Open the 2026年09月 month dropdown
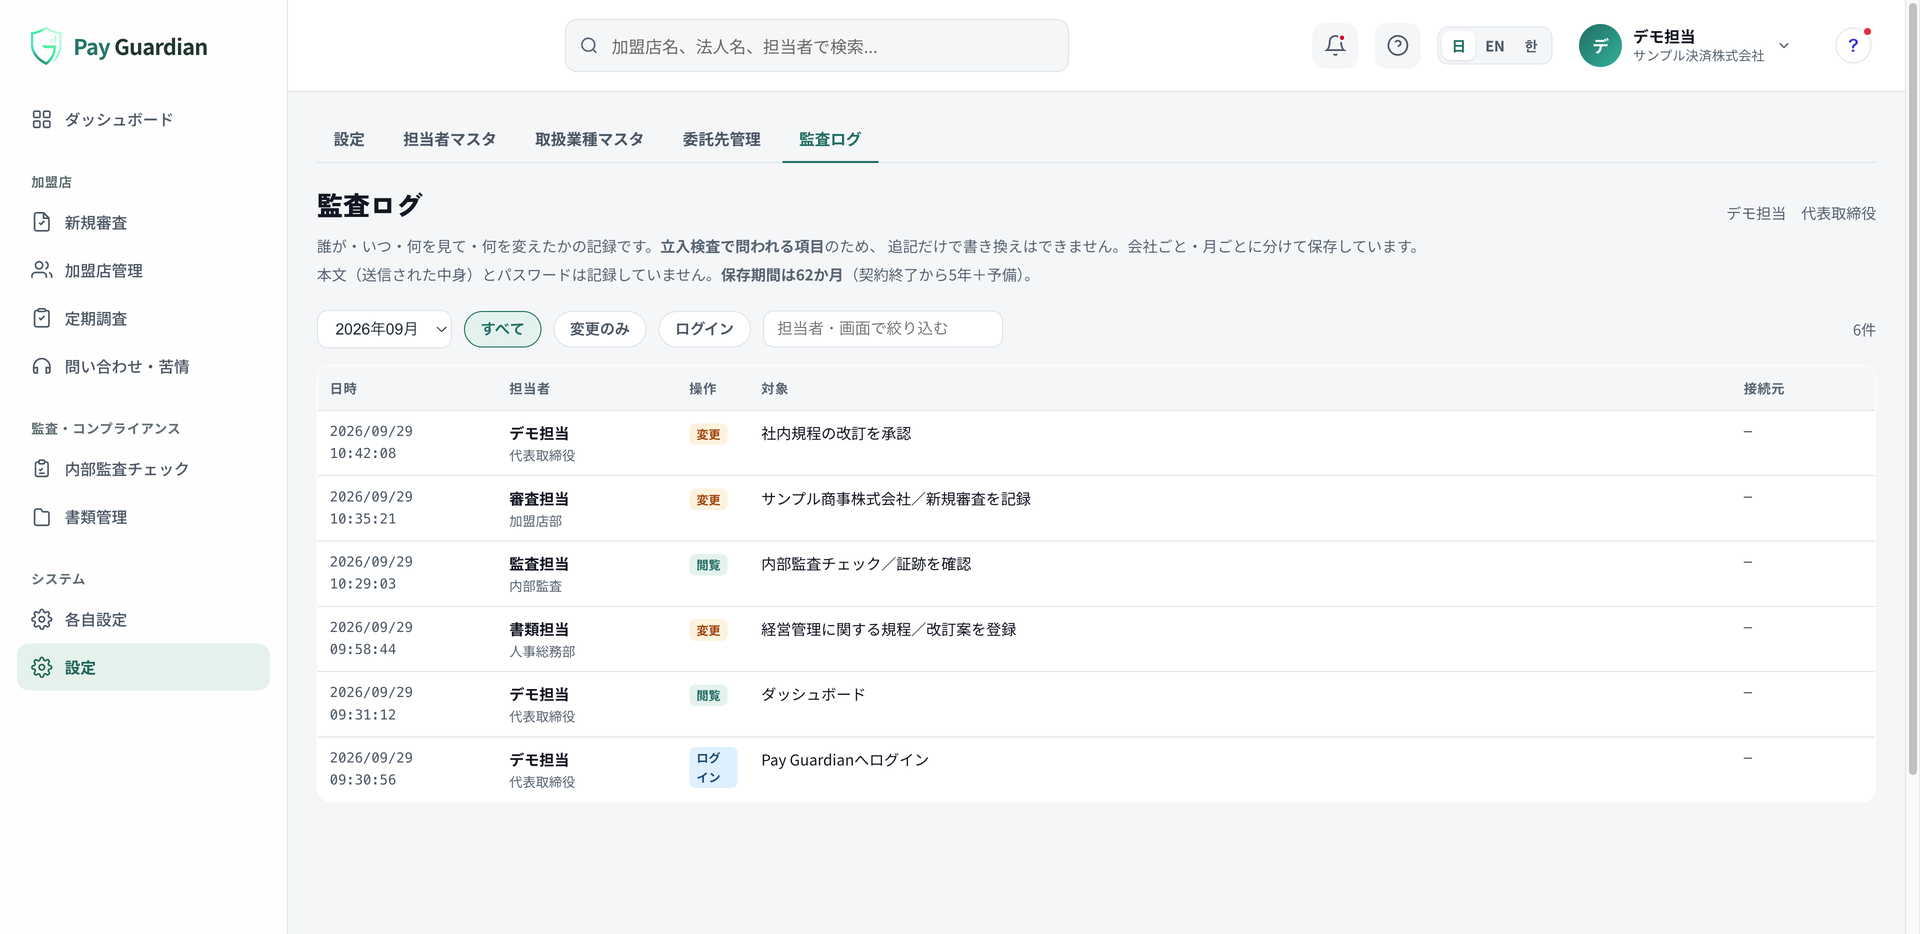Viewport: 1920px width, 934px height. click(x=384, y=329)
